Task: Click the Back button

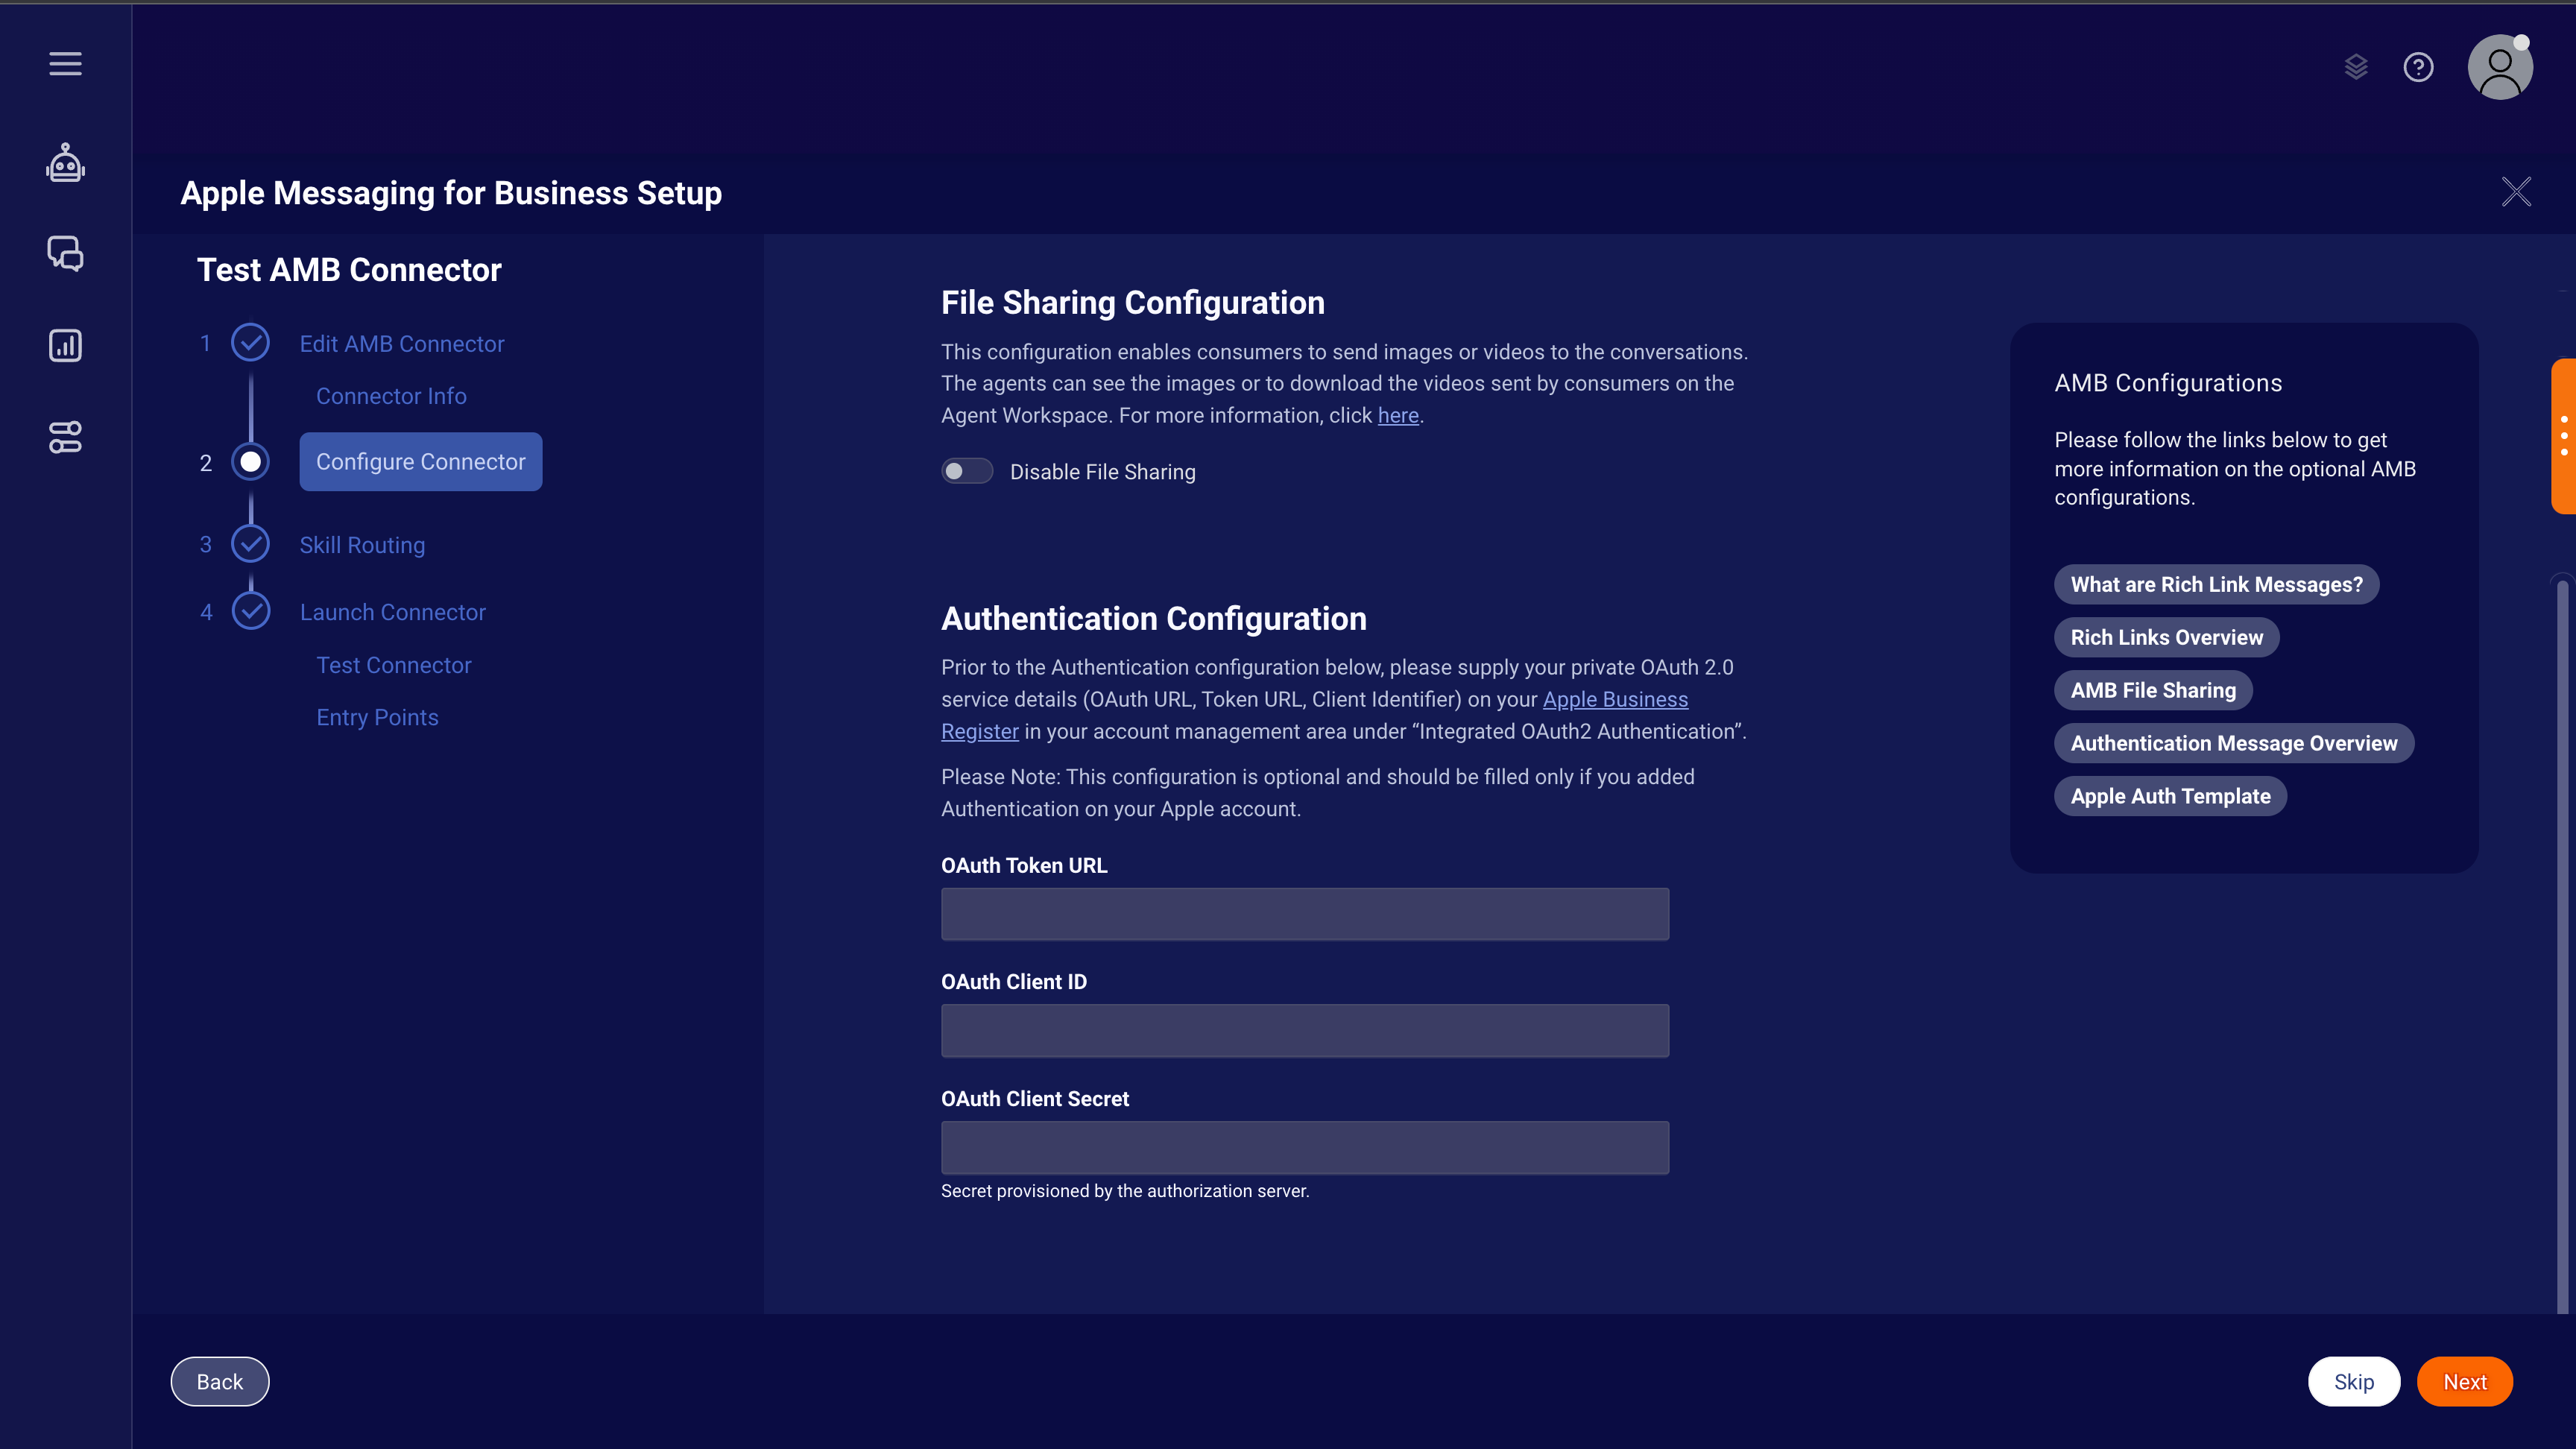Action: coord(219,1381)
